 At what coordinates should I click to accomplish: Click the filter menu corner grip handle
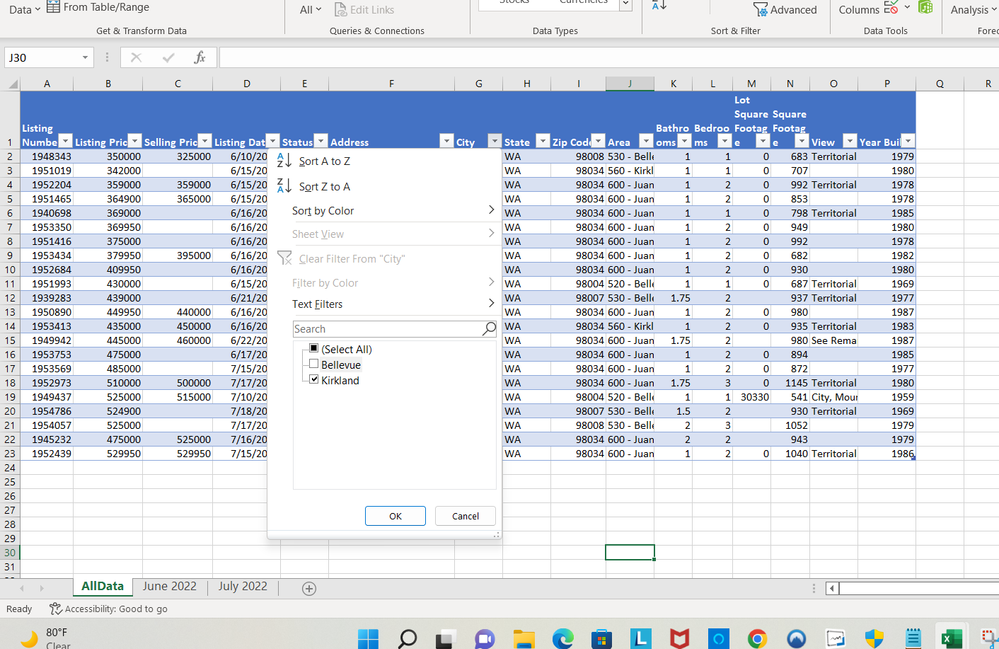[x=496, y=535]
